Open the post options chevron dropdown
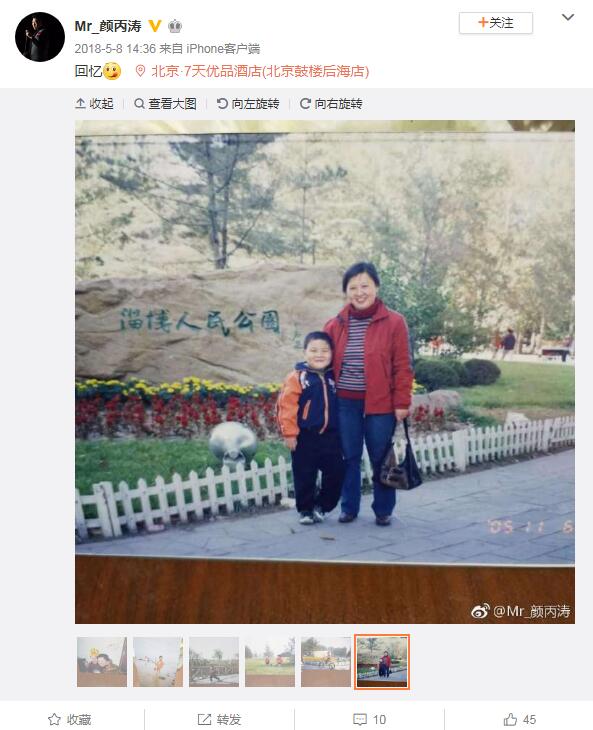The height and width of the screenshot is (730, 593). pos(567,18)
